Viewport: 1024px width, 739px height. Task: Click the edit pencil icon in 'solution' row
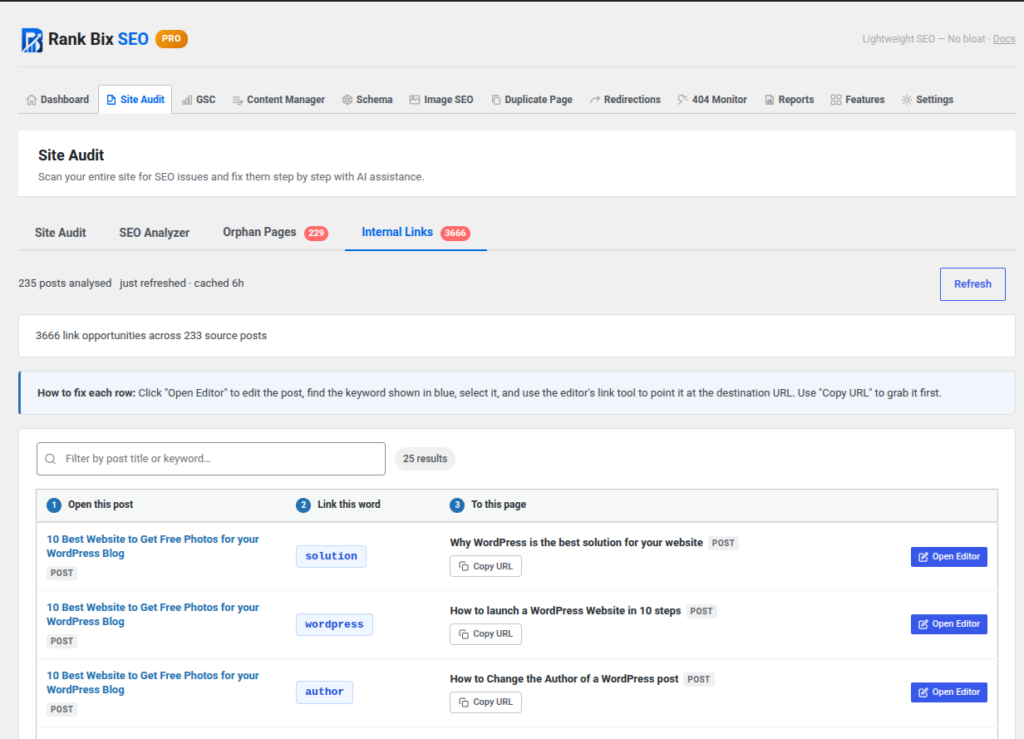point(923,557)
